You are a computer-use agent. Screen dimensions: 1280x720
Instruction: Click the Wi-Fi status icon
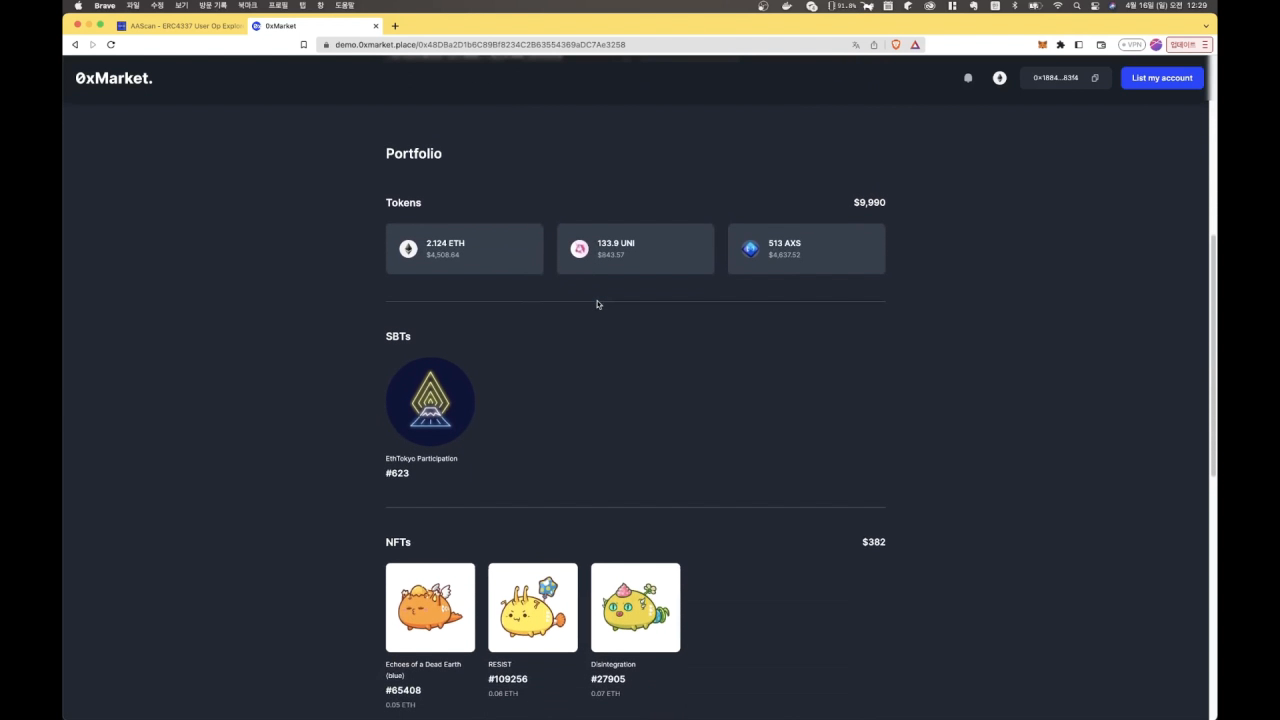pyautogui.click(x=1058, y=6)
